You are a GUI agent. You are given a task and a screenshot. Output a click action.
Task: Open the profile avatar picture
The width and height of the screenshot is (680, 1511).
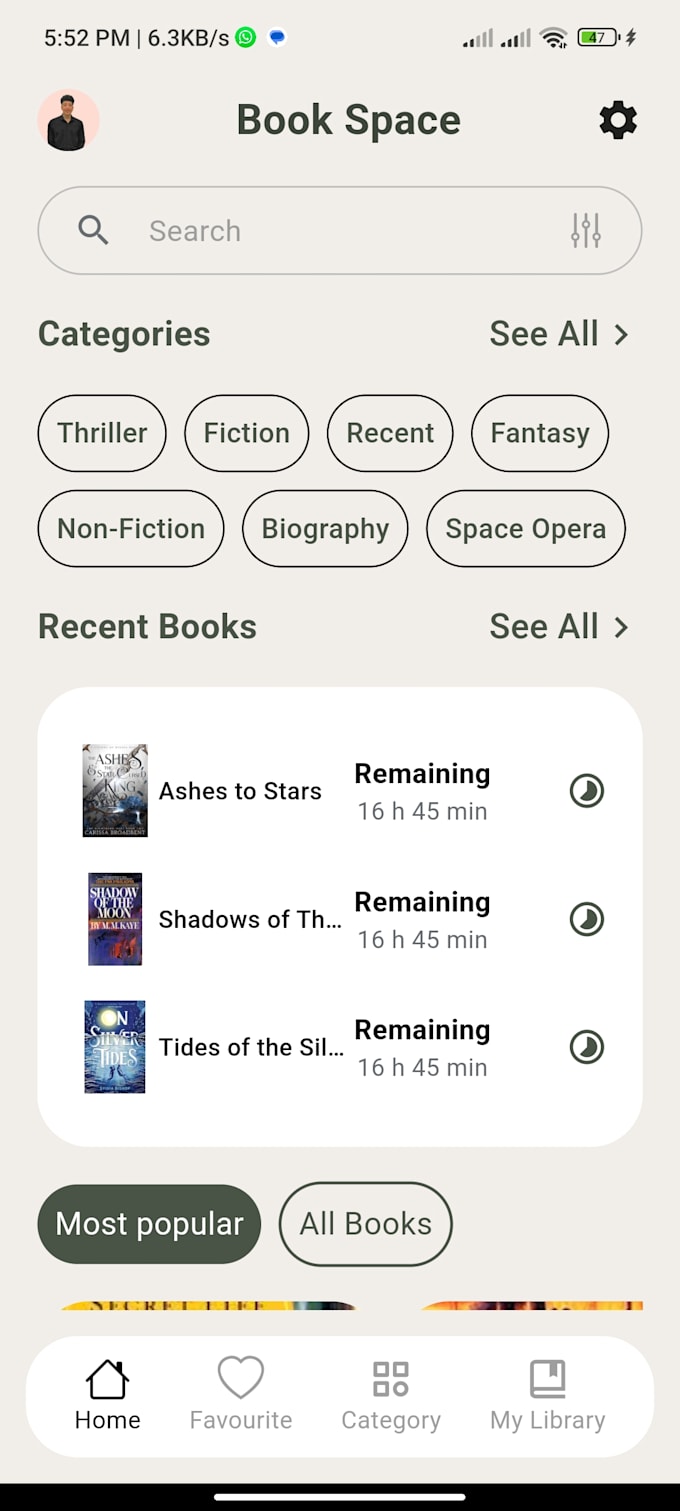pos(68,121)
